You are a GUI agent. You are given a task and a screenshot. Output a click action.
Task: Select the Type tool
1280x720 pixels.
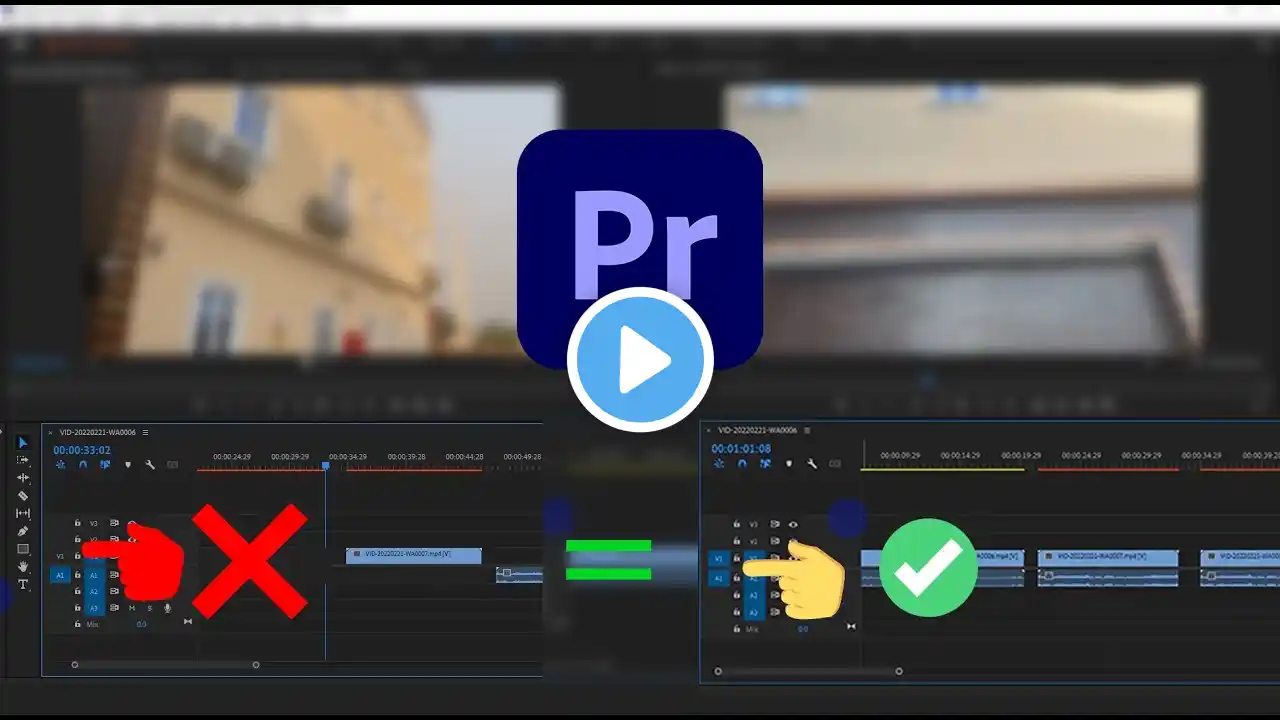point(23,584)
